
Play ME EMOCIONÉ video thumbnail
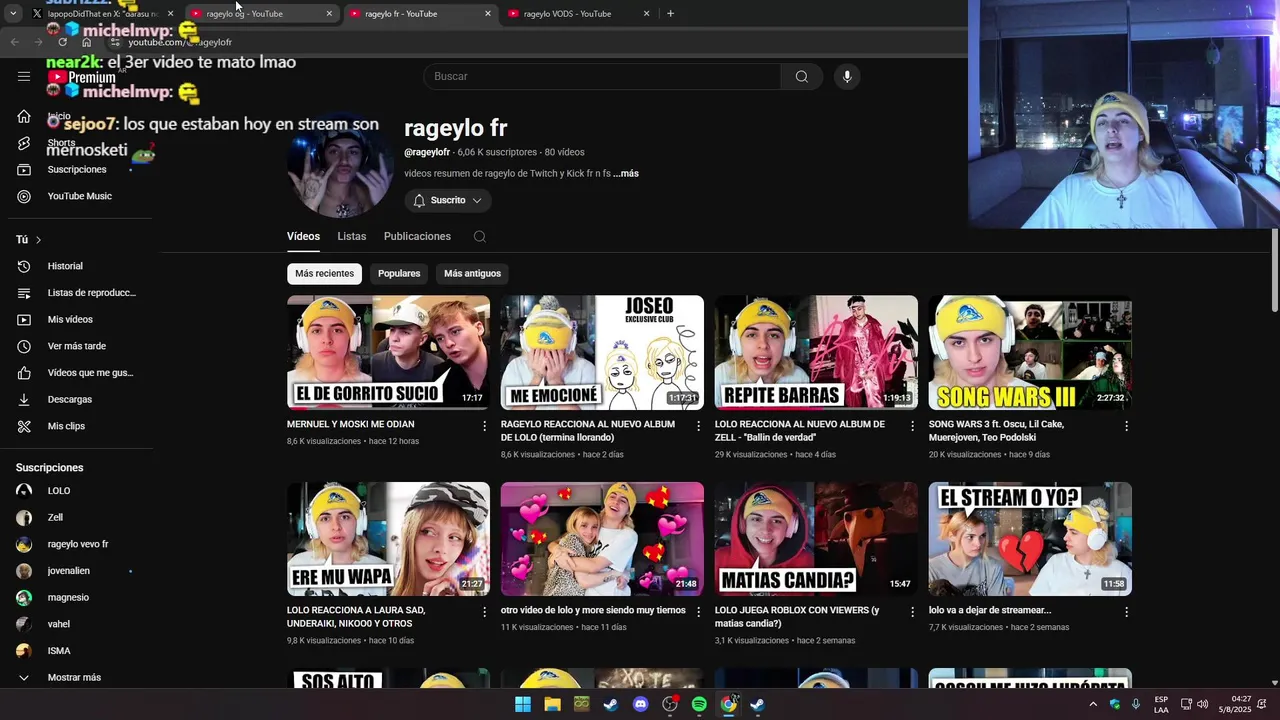tap(602, 352)
